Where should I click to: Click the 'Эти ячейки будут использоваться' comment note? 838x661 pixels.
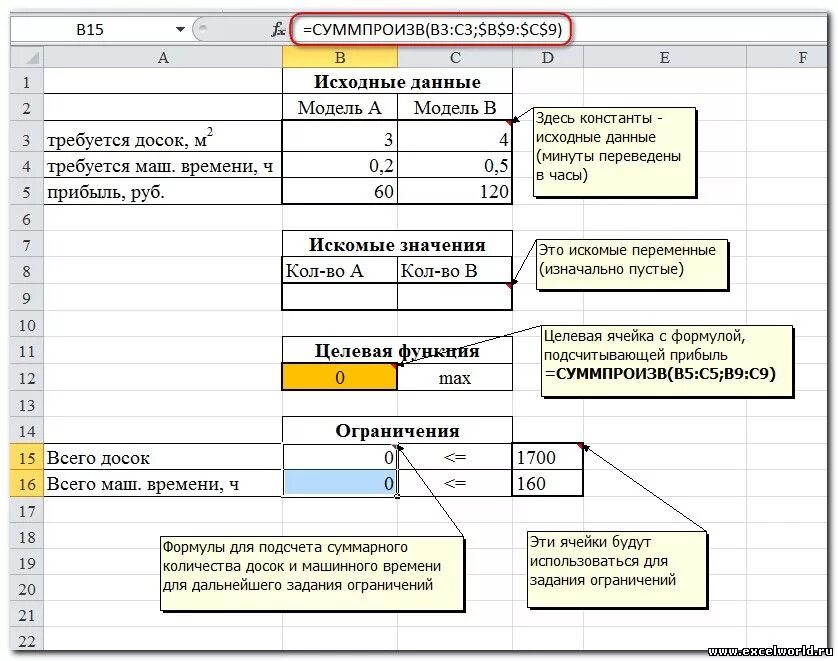coord(617,570)
